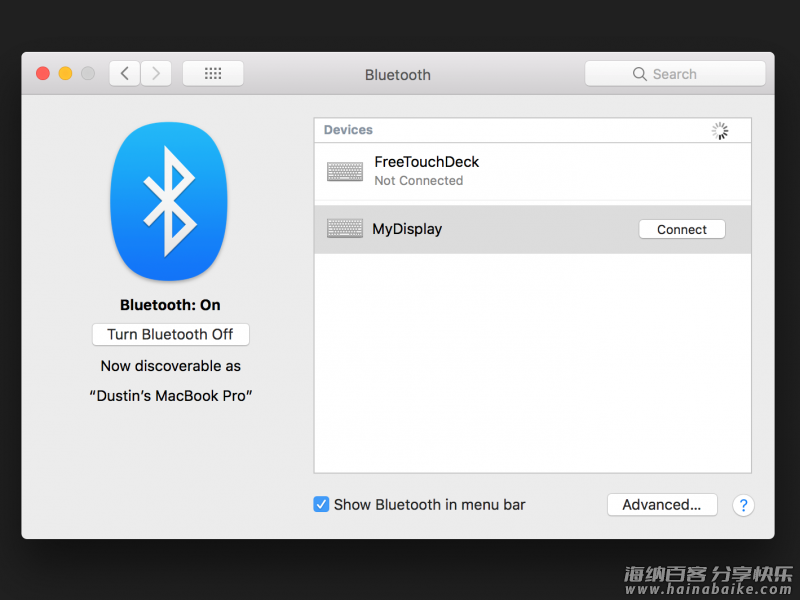Click the scanning spinner in Devices header

pos(720,131)
